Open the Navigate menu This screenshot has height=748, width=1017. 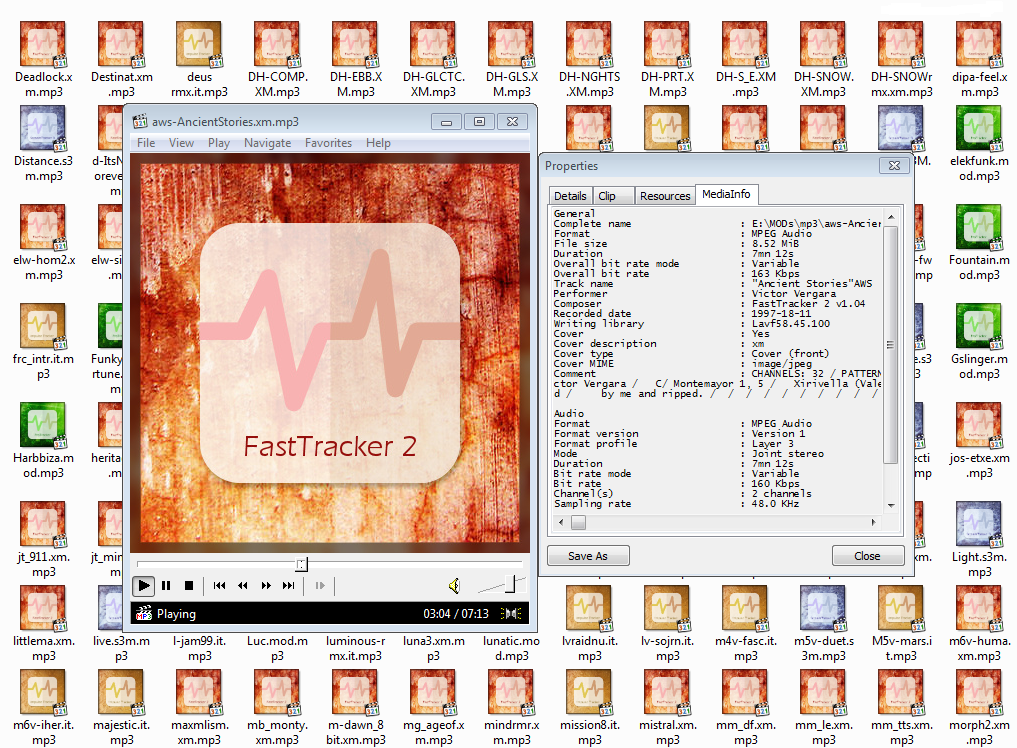tap(267, 143)
